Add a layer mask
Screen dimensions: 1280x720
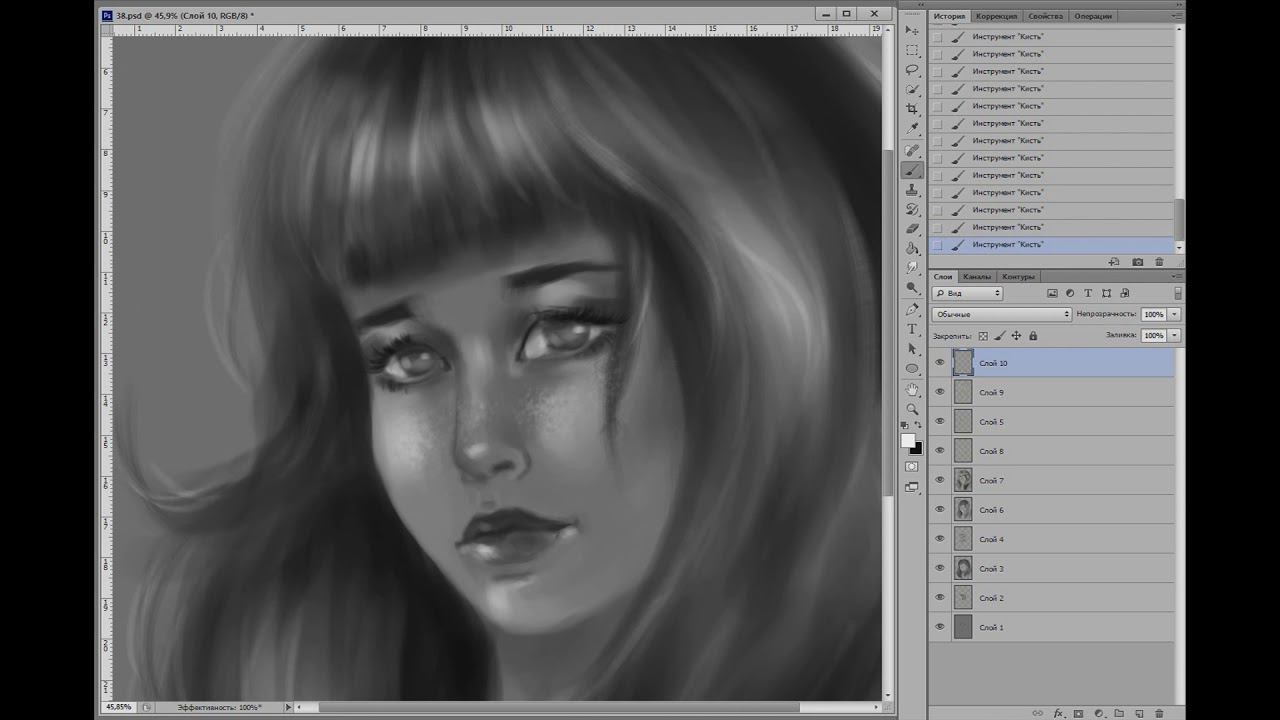point(1078,713)
